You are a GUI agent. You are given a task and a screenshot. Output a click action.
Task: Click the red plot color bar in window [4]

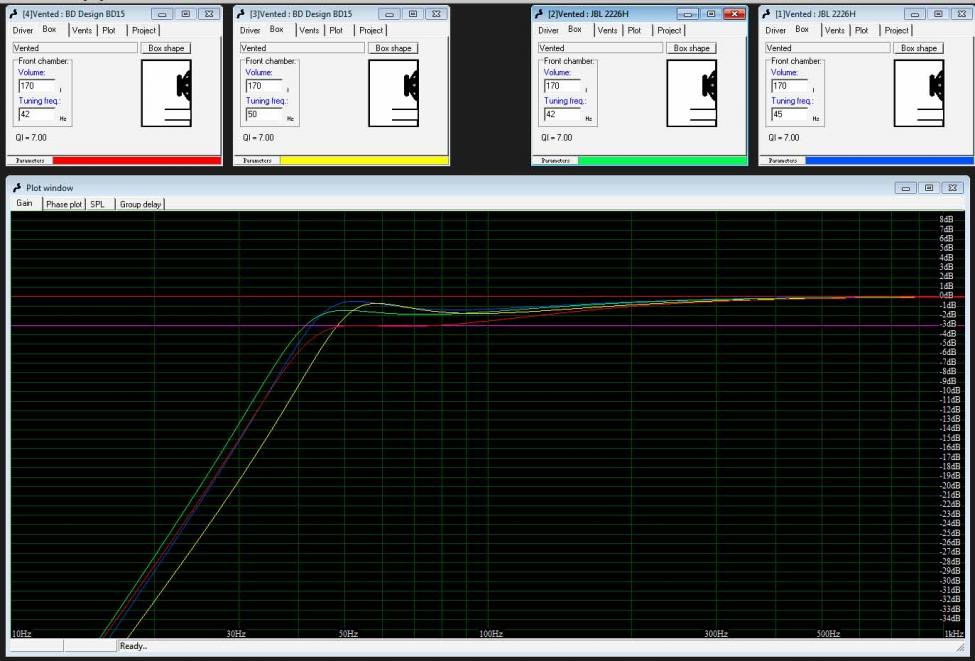[x=136, y=160]
